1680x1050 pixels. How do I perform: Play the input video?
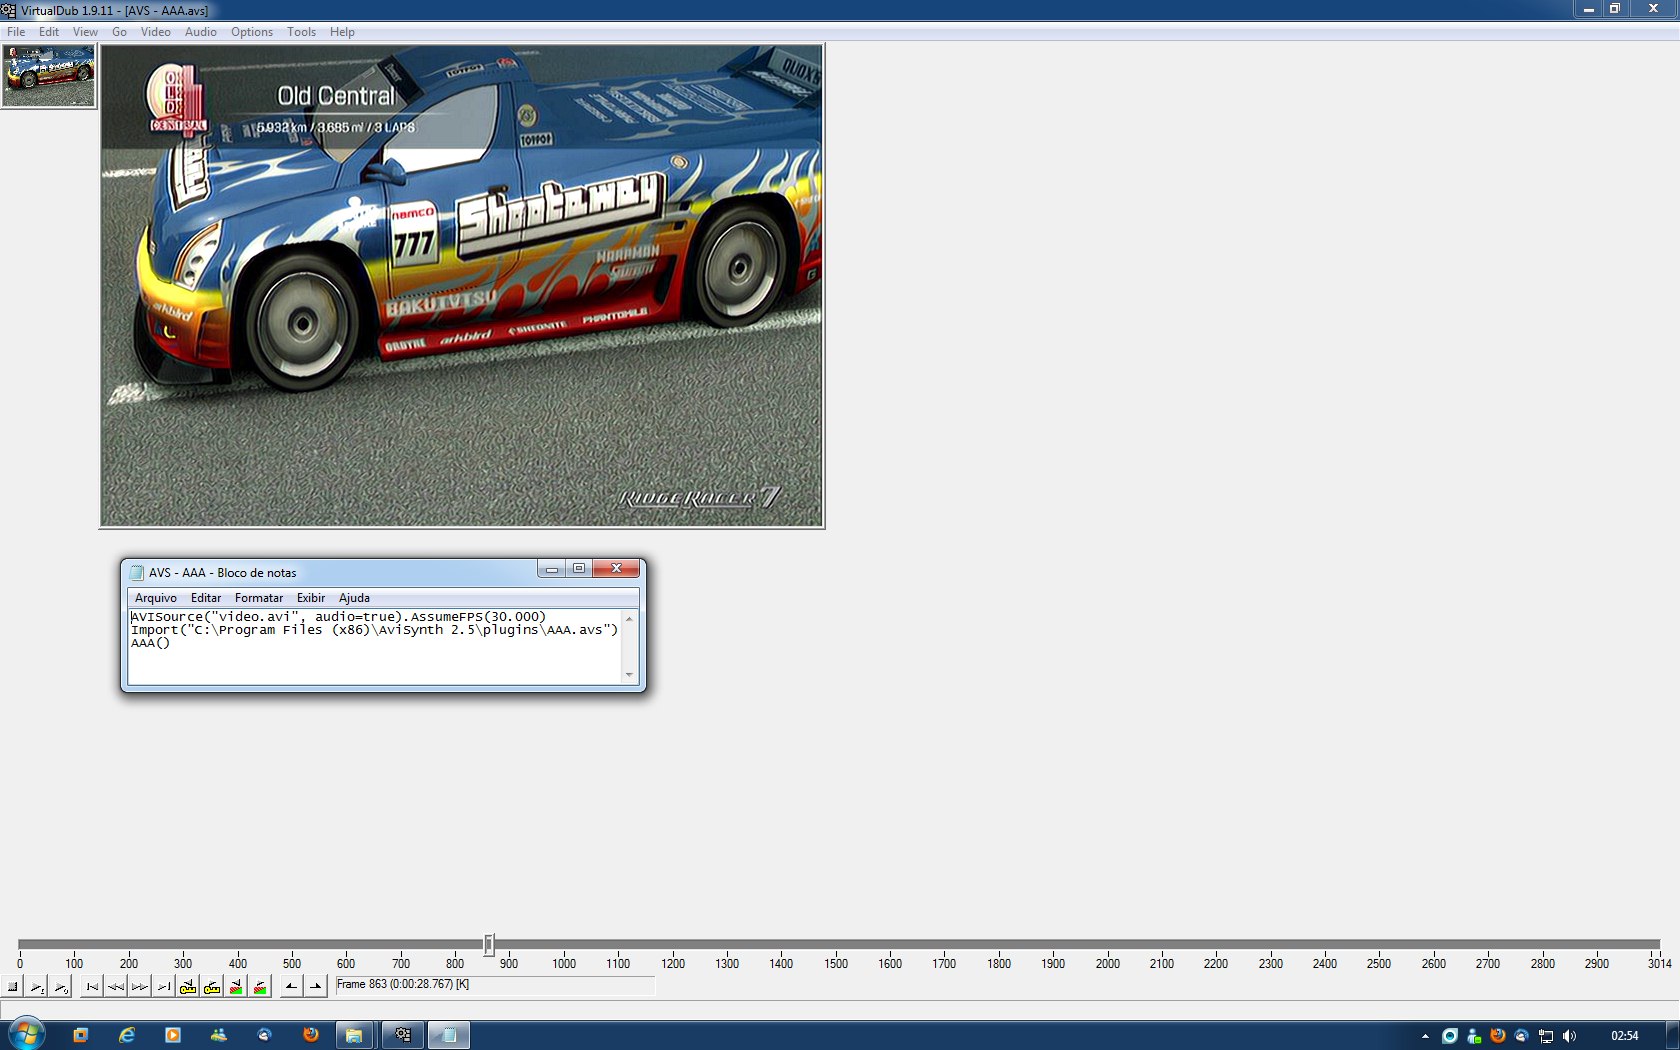click(36, 987)
